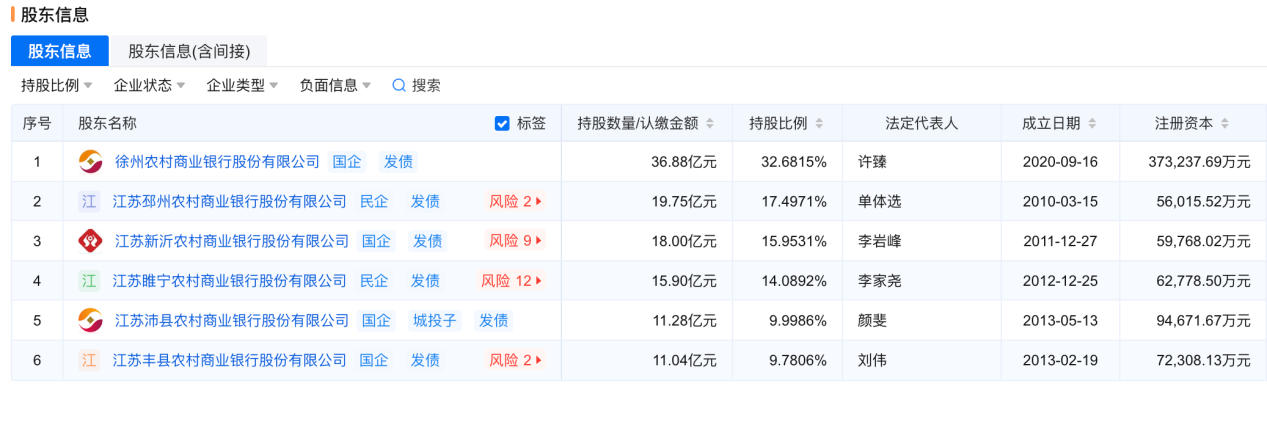Open the 负面信息 filter dropdown
The height and width of the screenshot is (430, 1267).
[336, 85]
